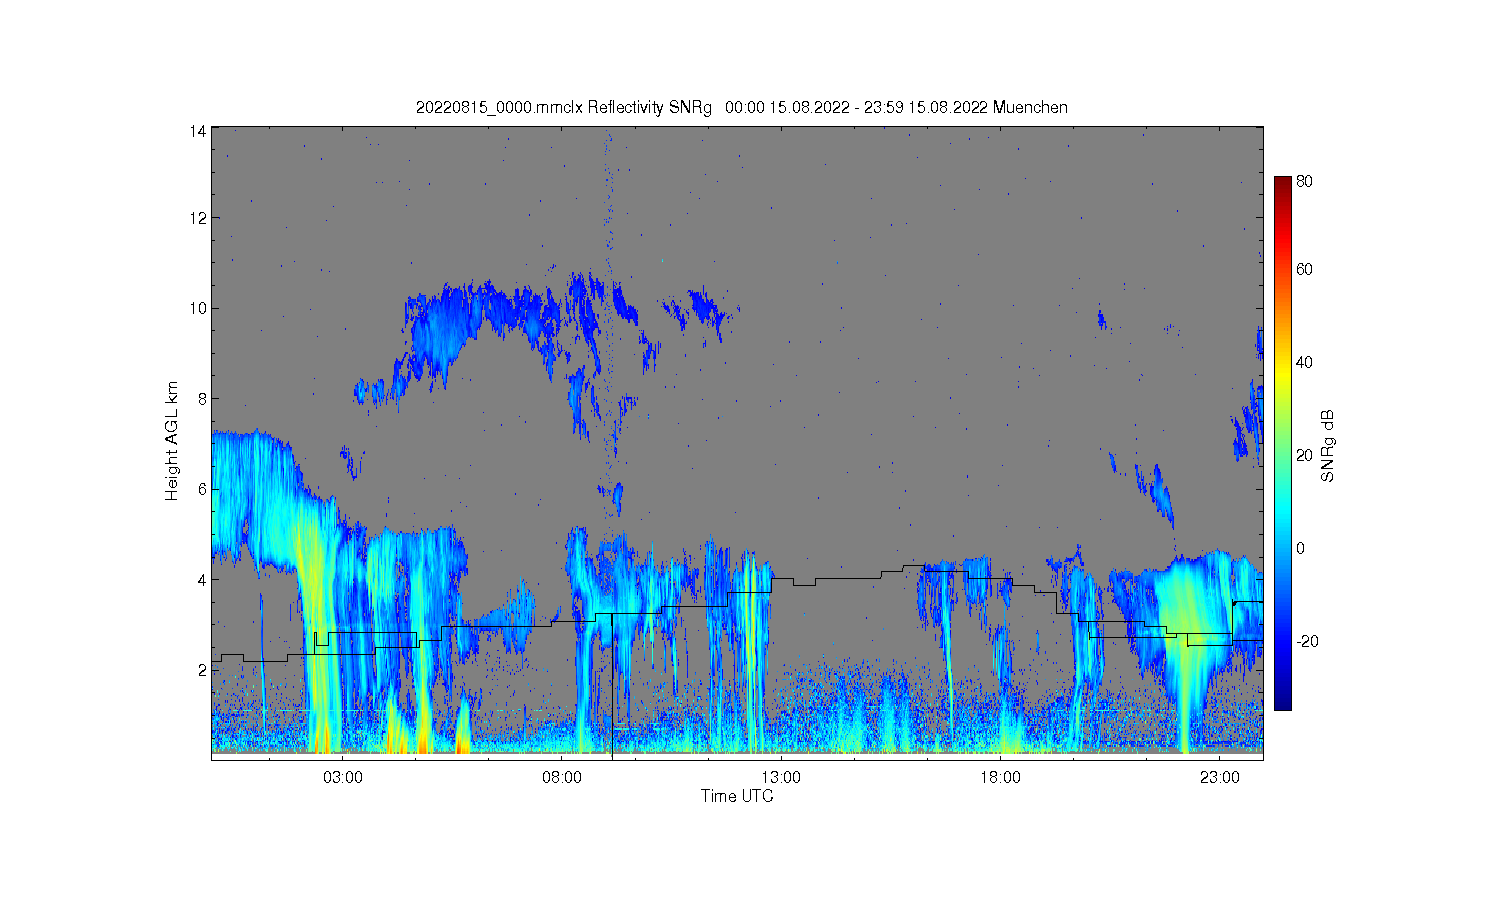This screenshot has height=900, width=1500.
Task: Click the height tick label 4
Action: [x=202, y=579]
